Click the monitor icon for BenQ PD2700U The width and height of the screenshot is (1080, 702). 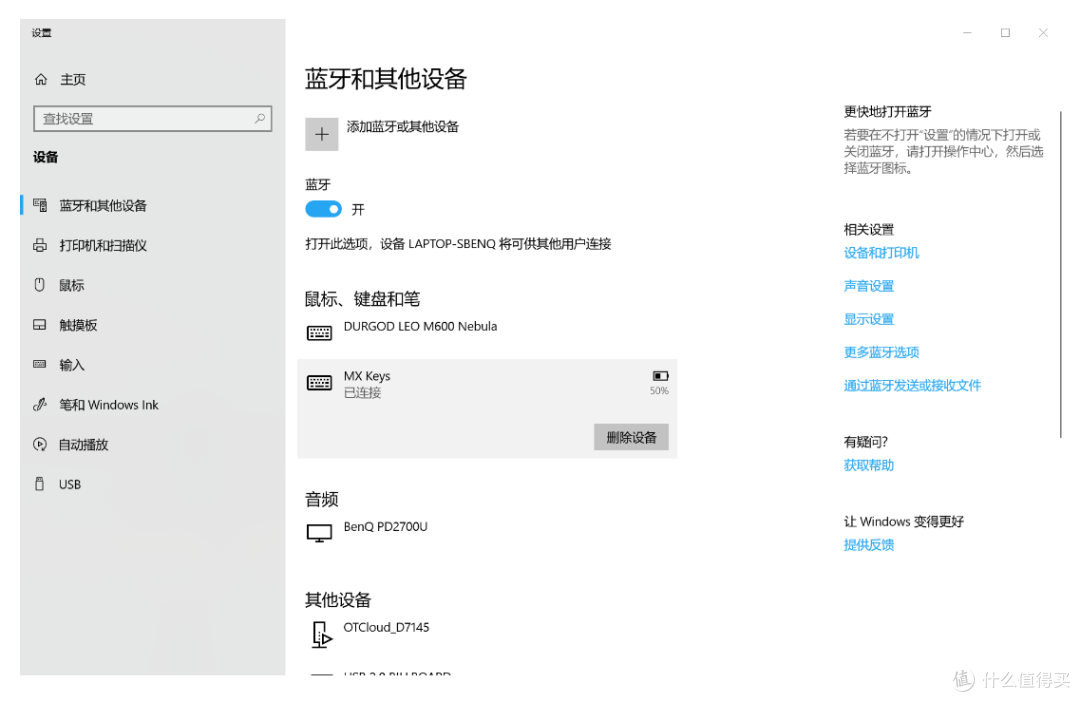coord(319,533)
